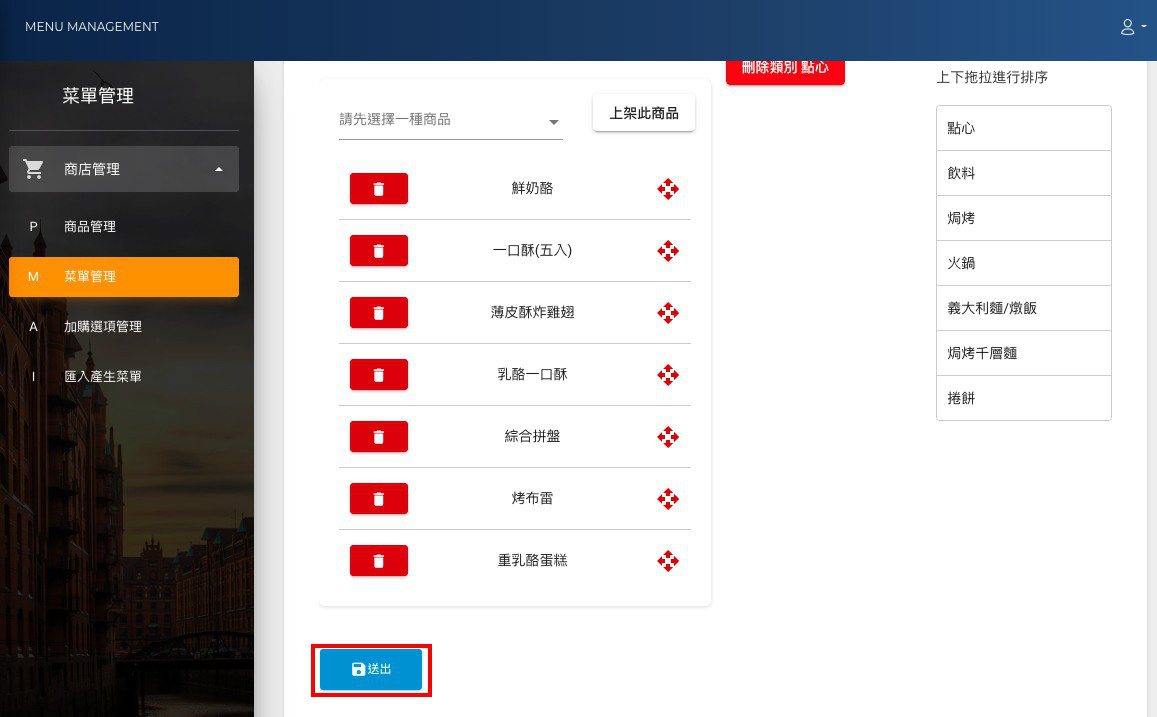Click the move handle icon for 薄皮酥炸雞翅
Screen dimensions: 1157x717
coord(668,313)
